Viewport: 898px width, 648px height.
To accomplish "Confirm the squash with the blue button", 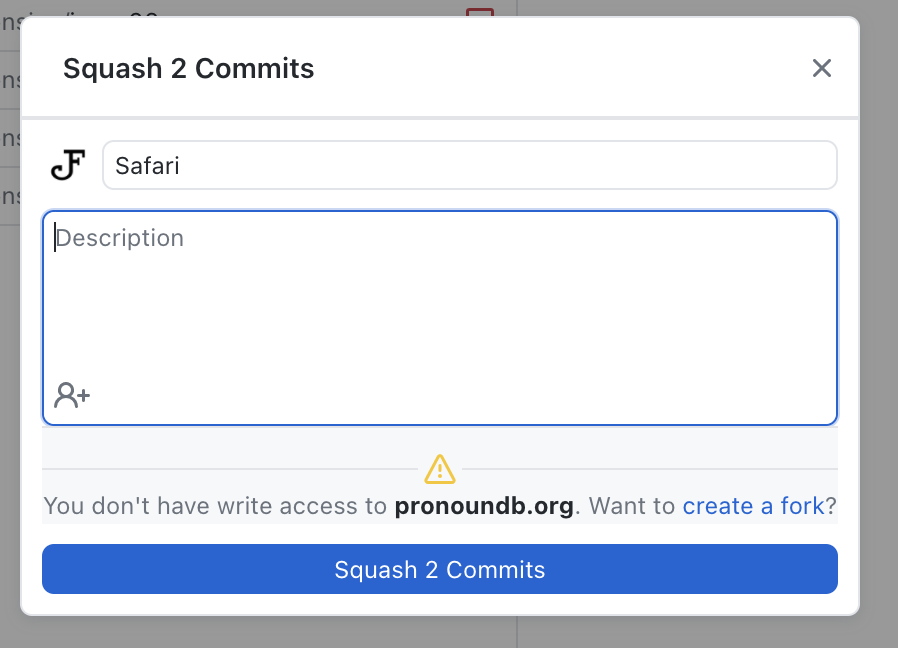I will (440, 569).
